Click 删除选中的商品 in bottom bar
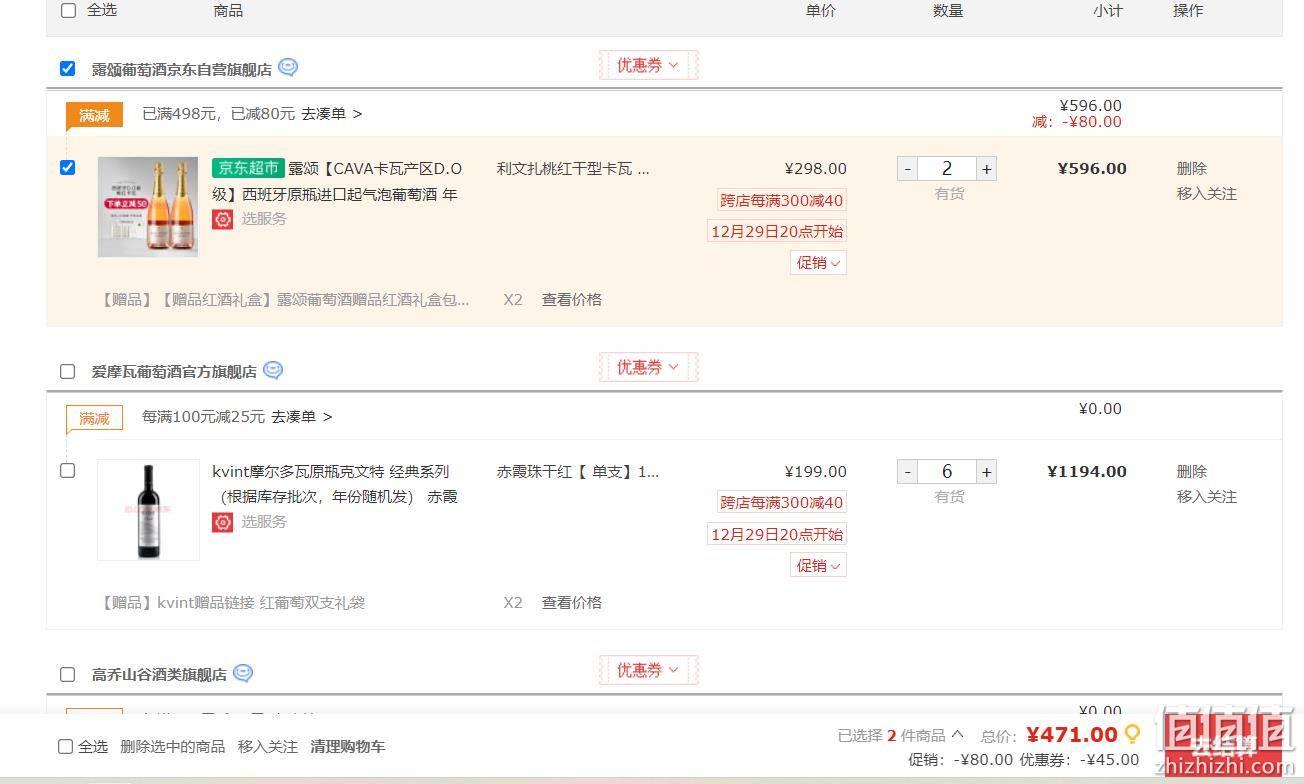Viewport: 1304px width, 784px height. [x=172, y=747]
